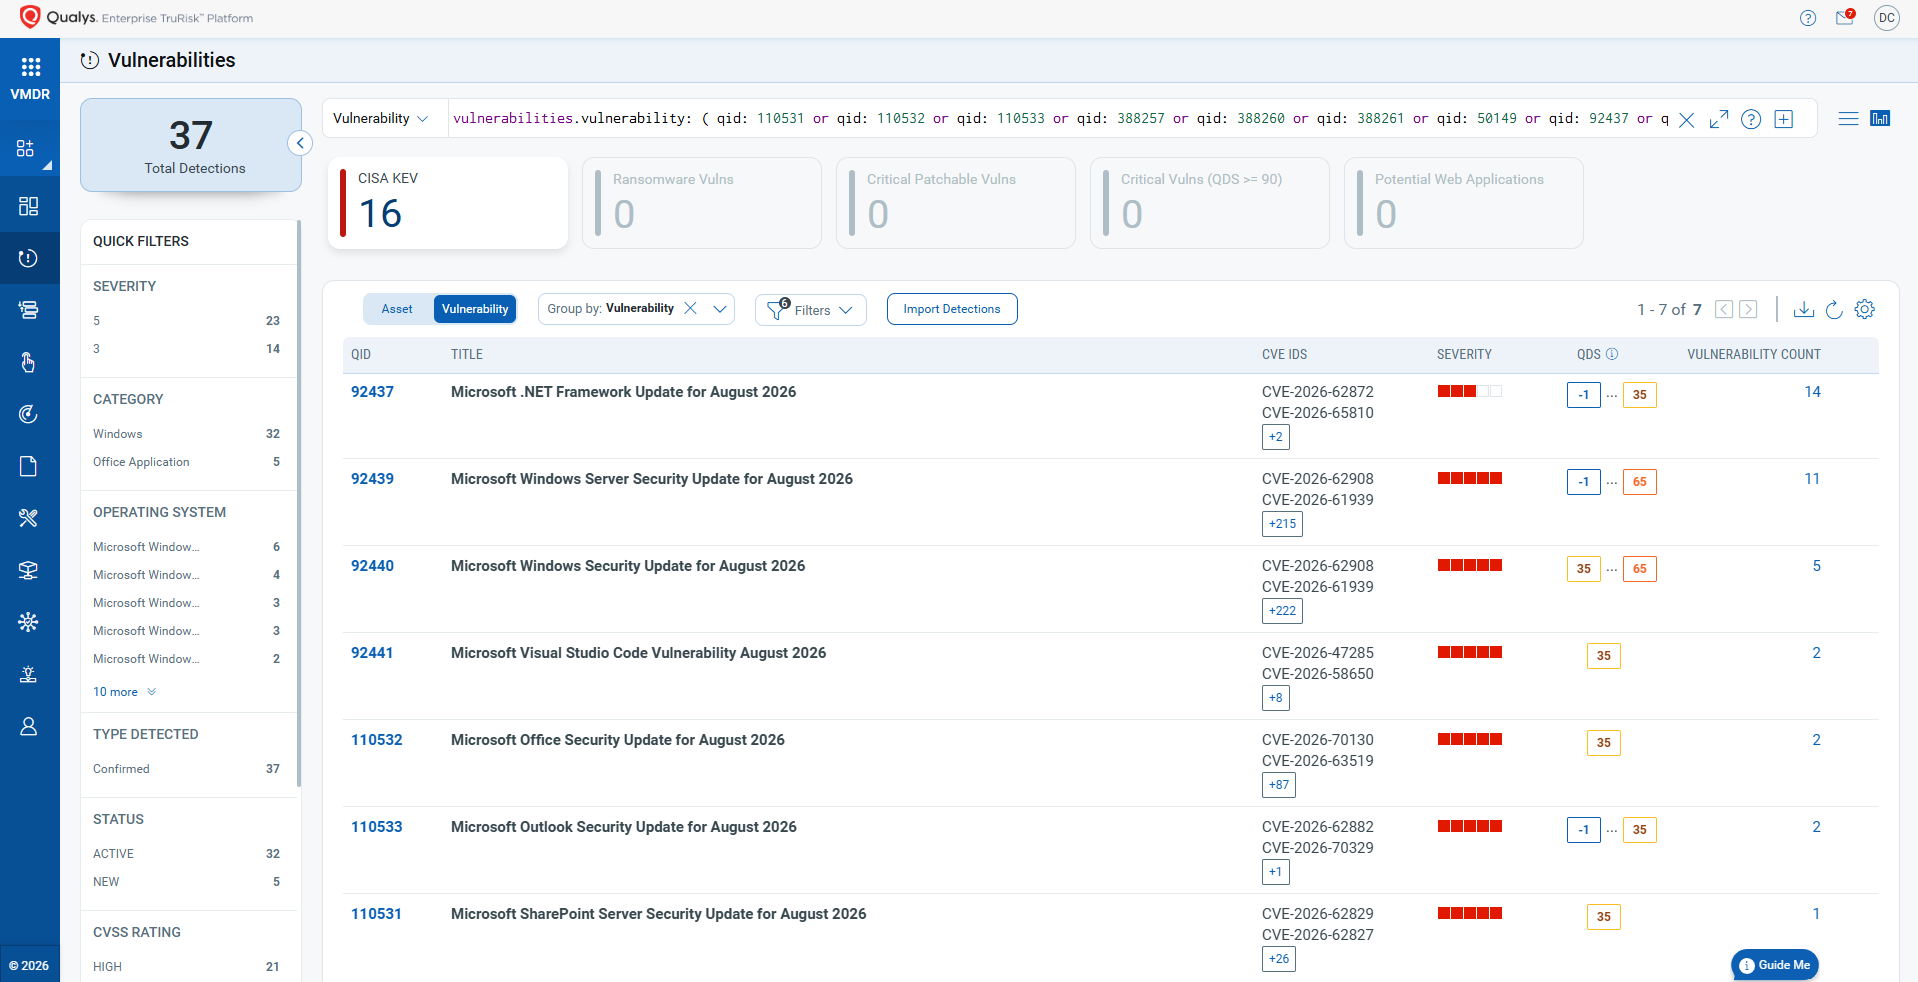Select the Critical Vulns (QDS >= 90) card

[x=1210, y=203]
